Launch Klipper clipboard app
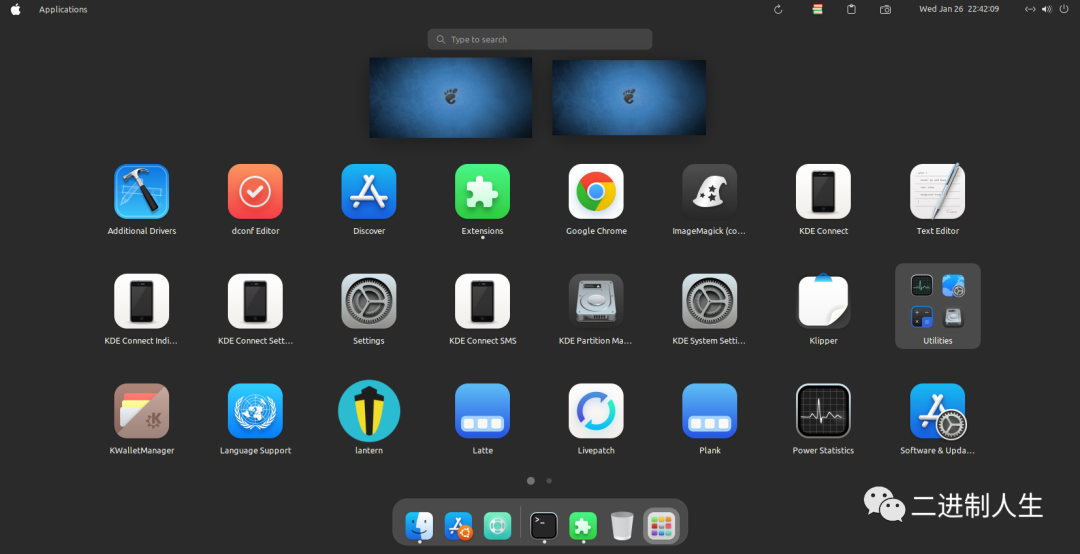The width and height of the screenshot is (1080, 554). (823, 302)
